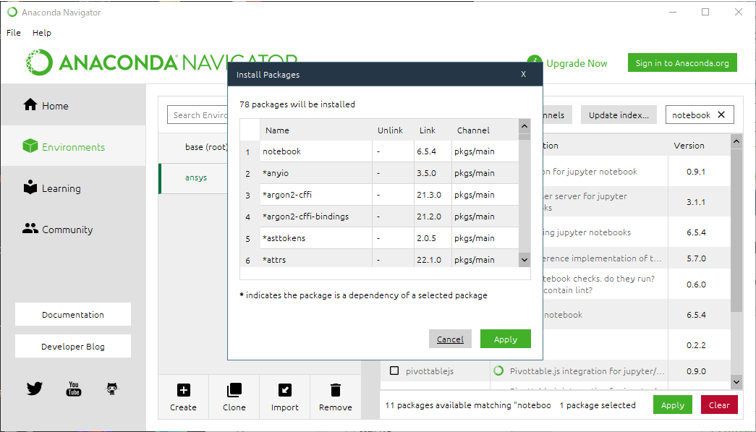Click the Remove environment trash icon
This screenshot has height=432, width=756.
pos(335,390)
